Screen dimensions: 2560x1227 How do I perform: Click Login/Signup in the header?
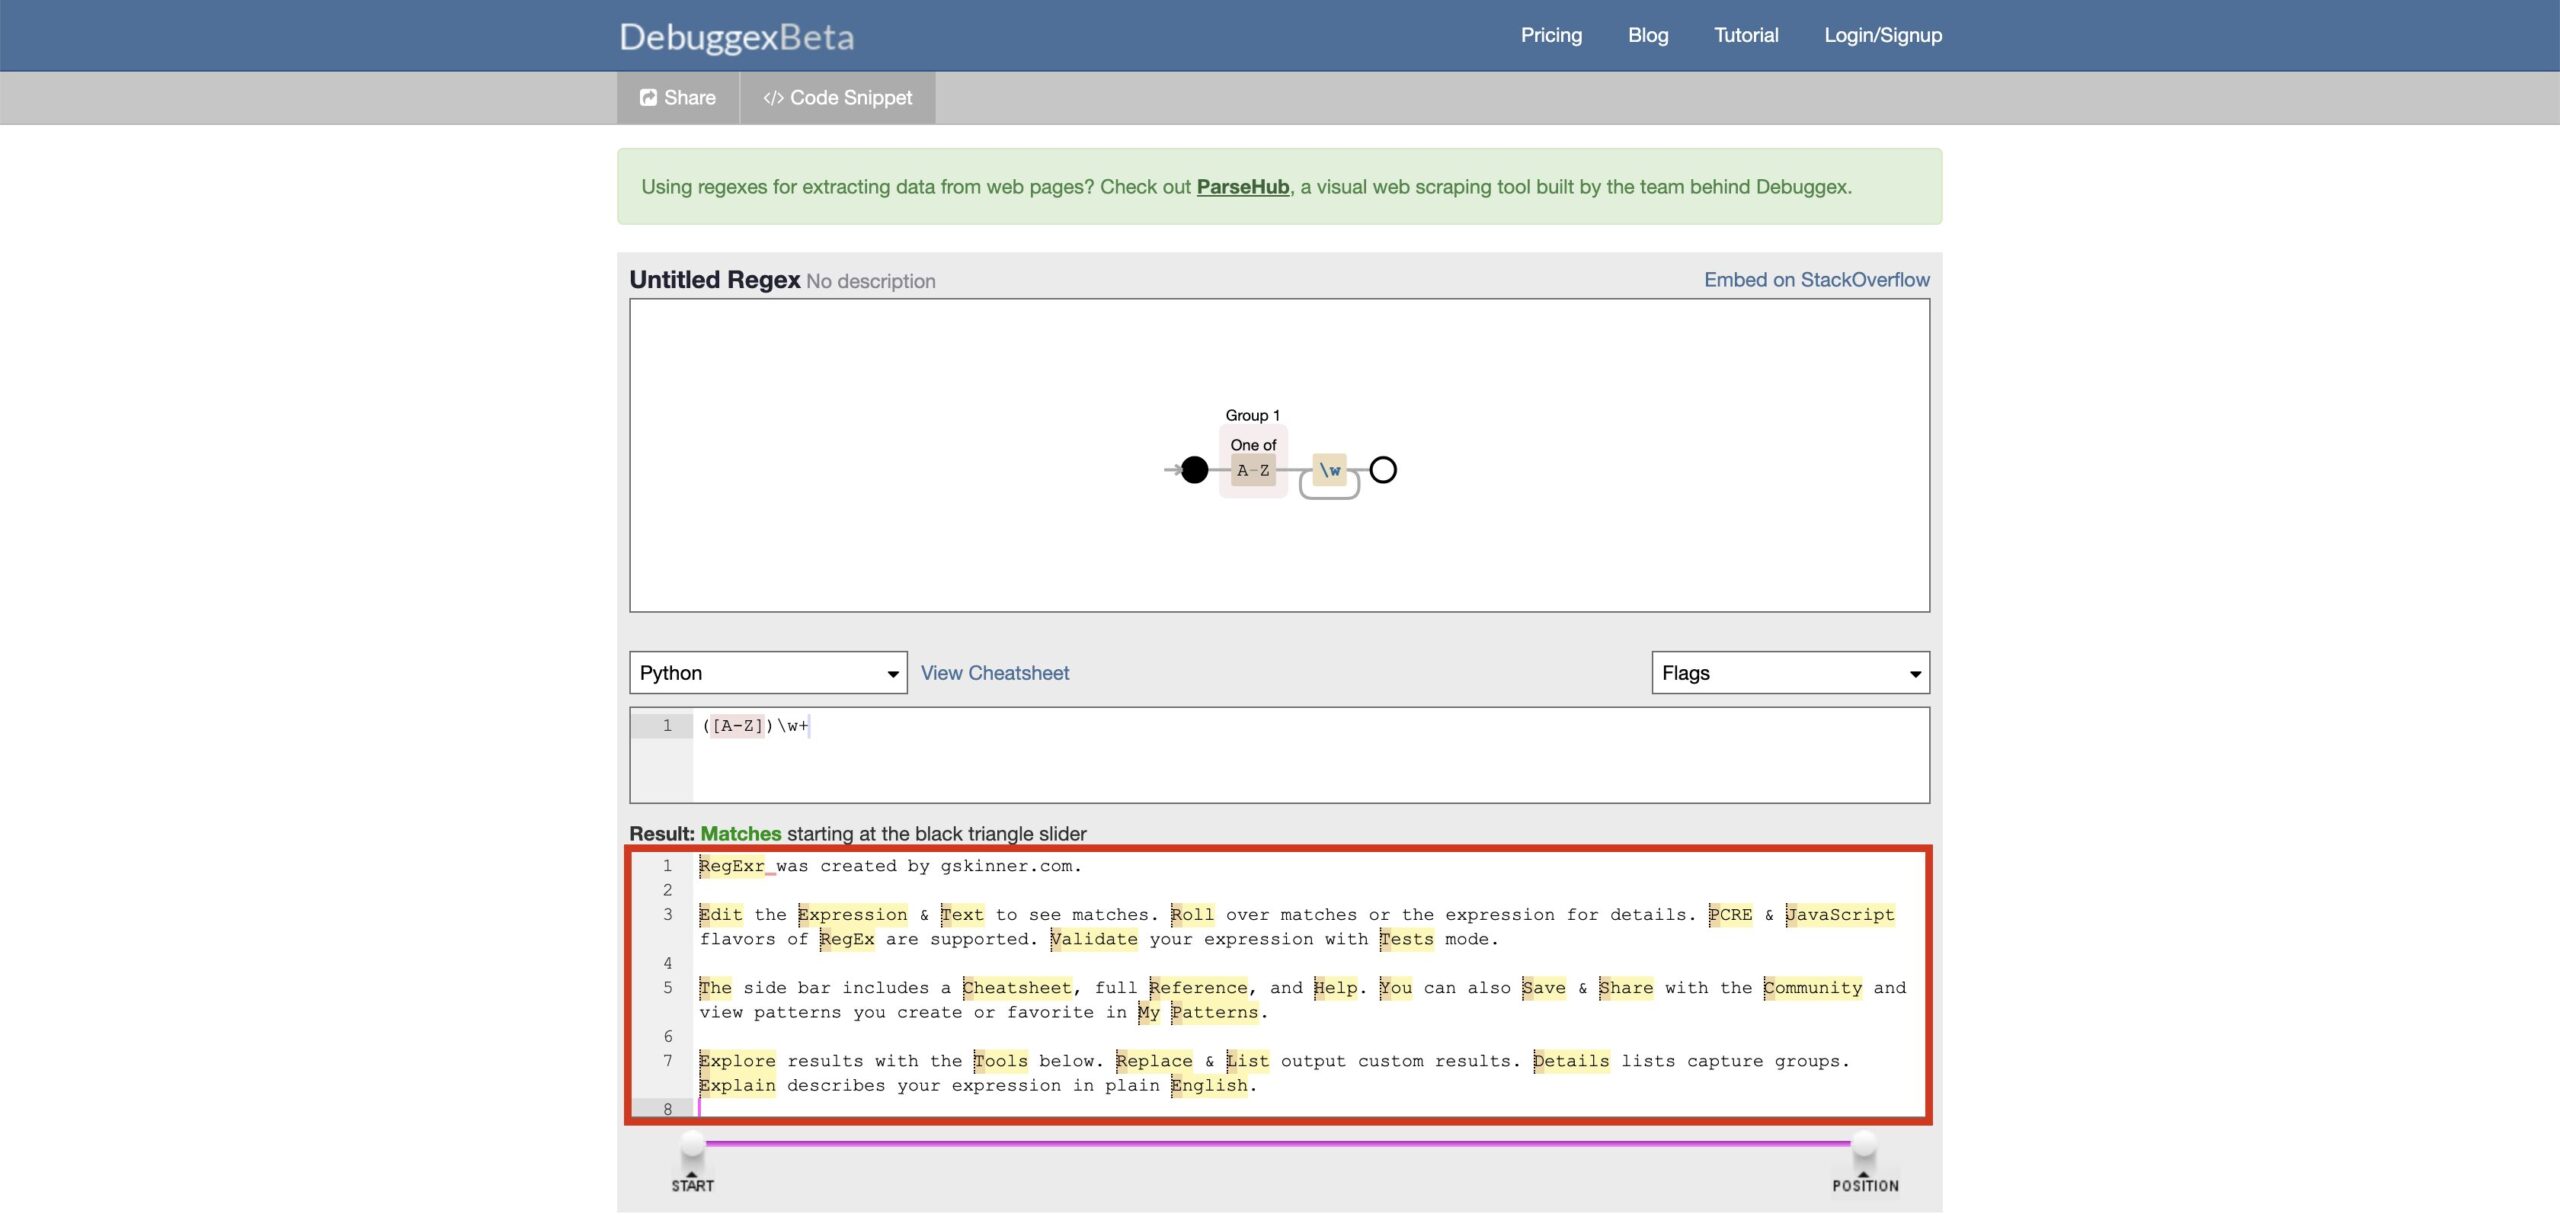1883,36
